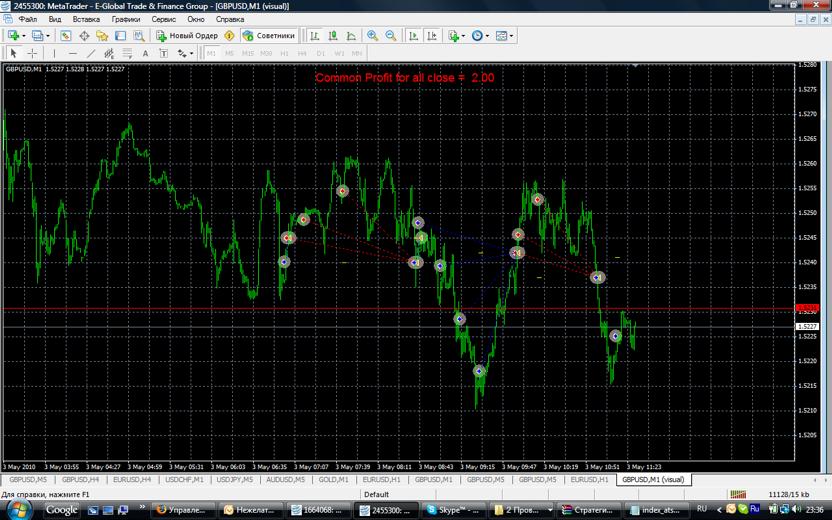
Task: Click the Google desktop search box
Action: [62, 510]
